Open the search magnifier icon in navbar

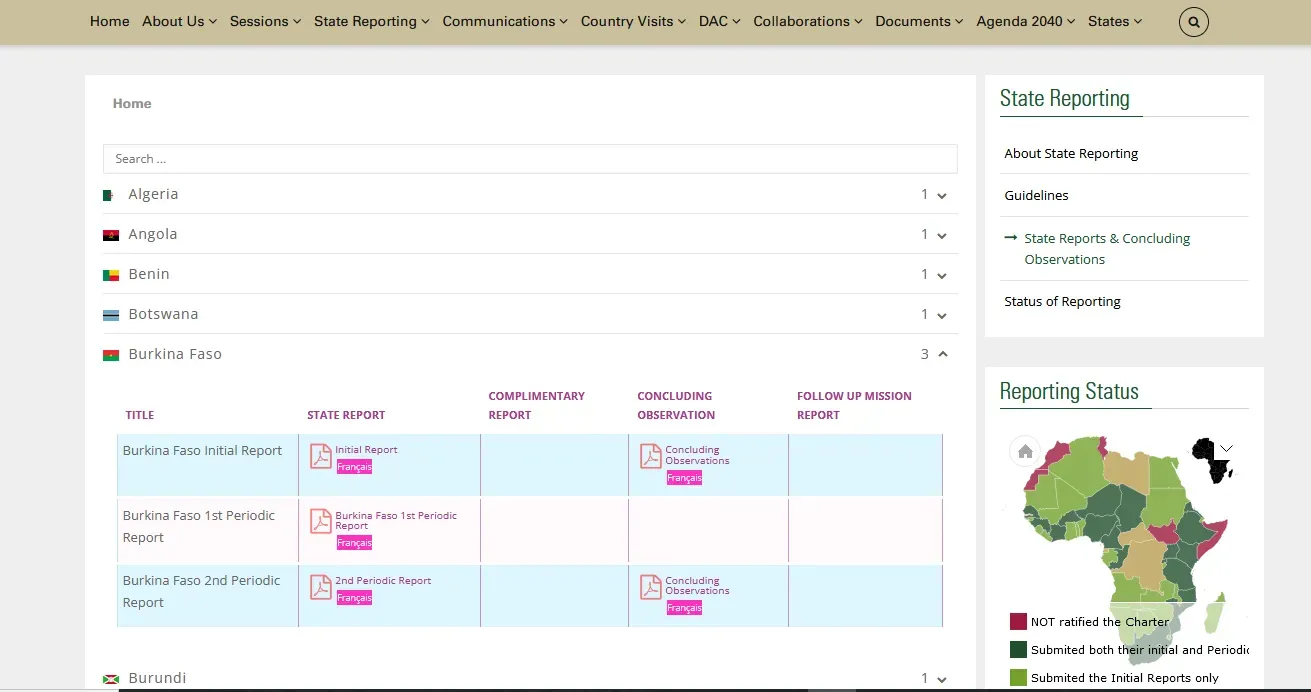[1194, 21]
